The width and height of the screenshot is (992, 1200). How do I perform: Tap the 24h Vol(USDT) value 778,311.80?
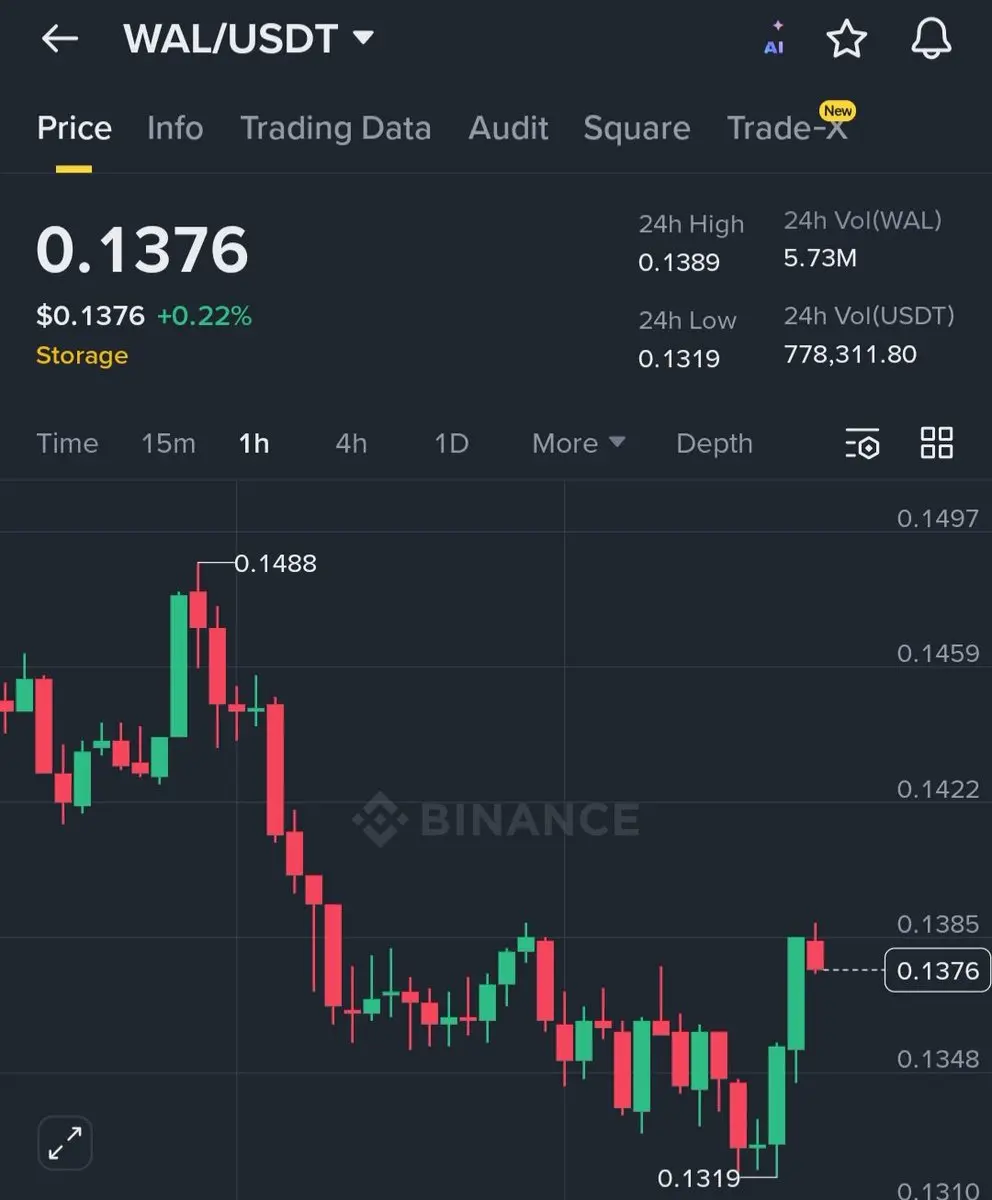point(850,353)
